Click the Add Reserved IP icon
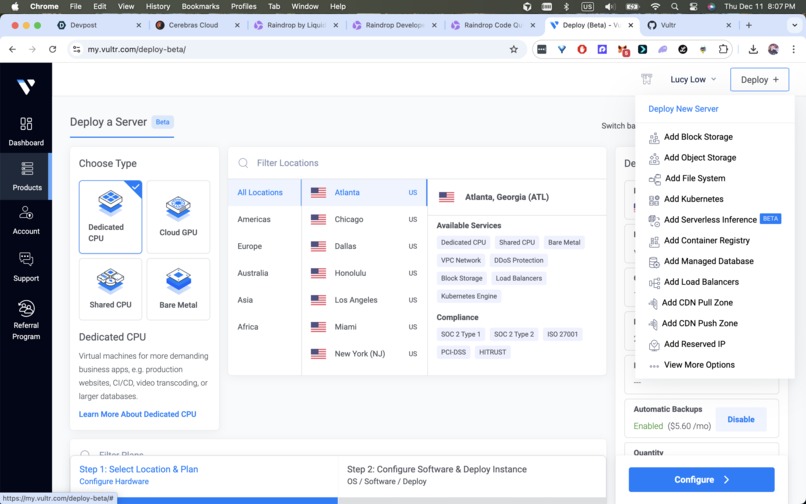Screen dimensions: 806x504 coord(654,345)
